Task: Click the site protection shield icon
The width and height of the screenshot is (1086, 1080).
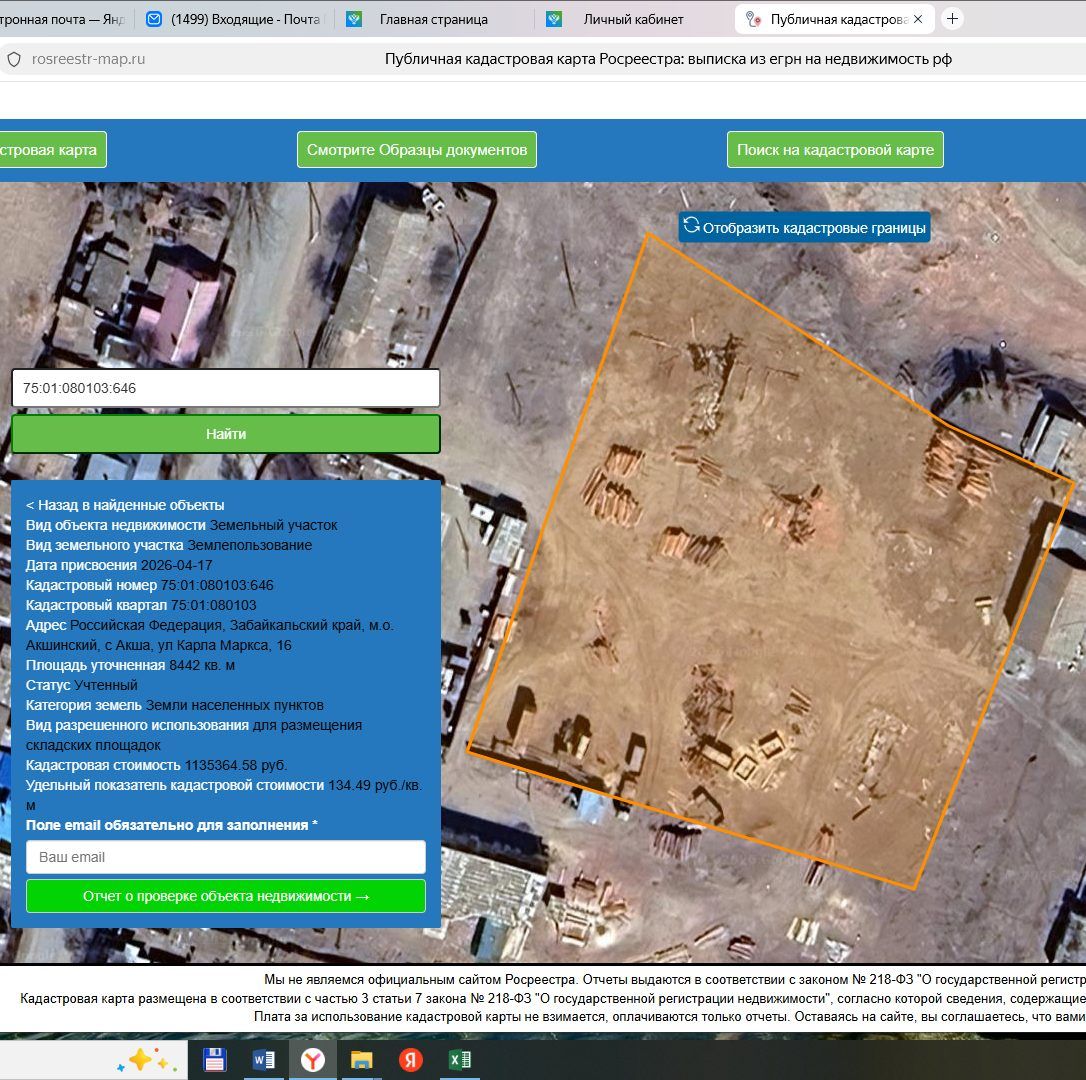Action: tap(14, 60)
